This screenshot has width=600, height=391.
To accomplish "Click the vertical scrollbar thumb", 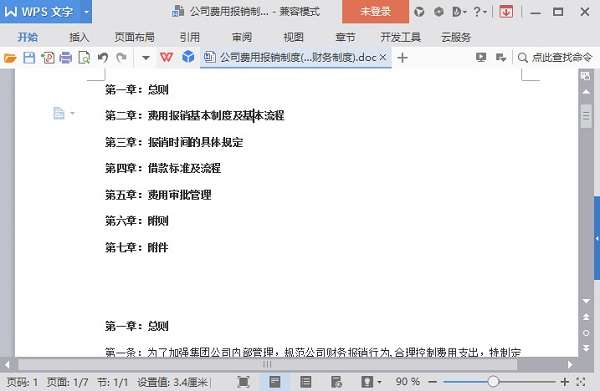I will 586,116.
